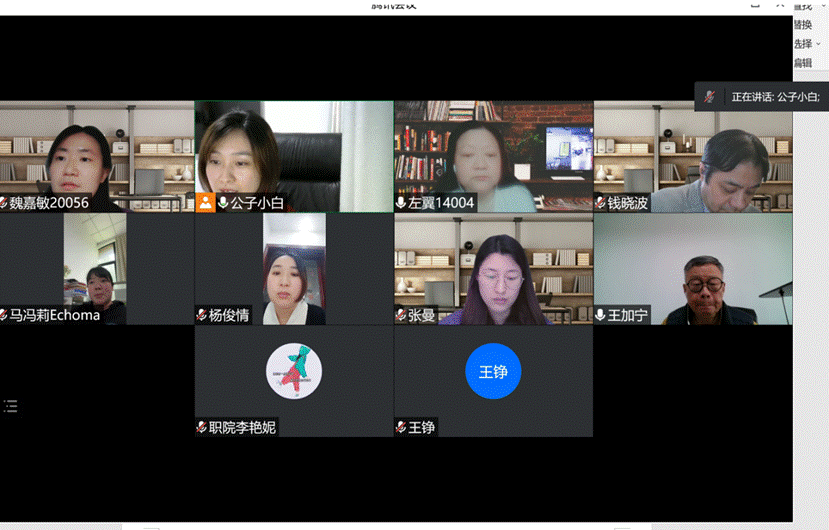Click the 正在讲话: 公子小白 speaker label
The image size is (829, 530).
coord(775,97)
